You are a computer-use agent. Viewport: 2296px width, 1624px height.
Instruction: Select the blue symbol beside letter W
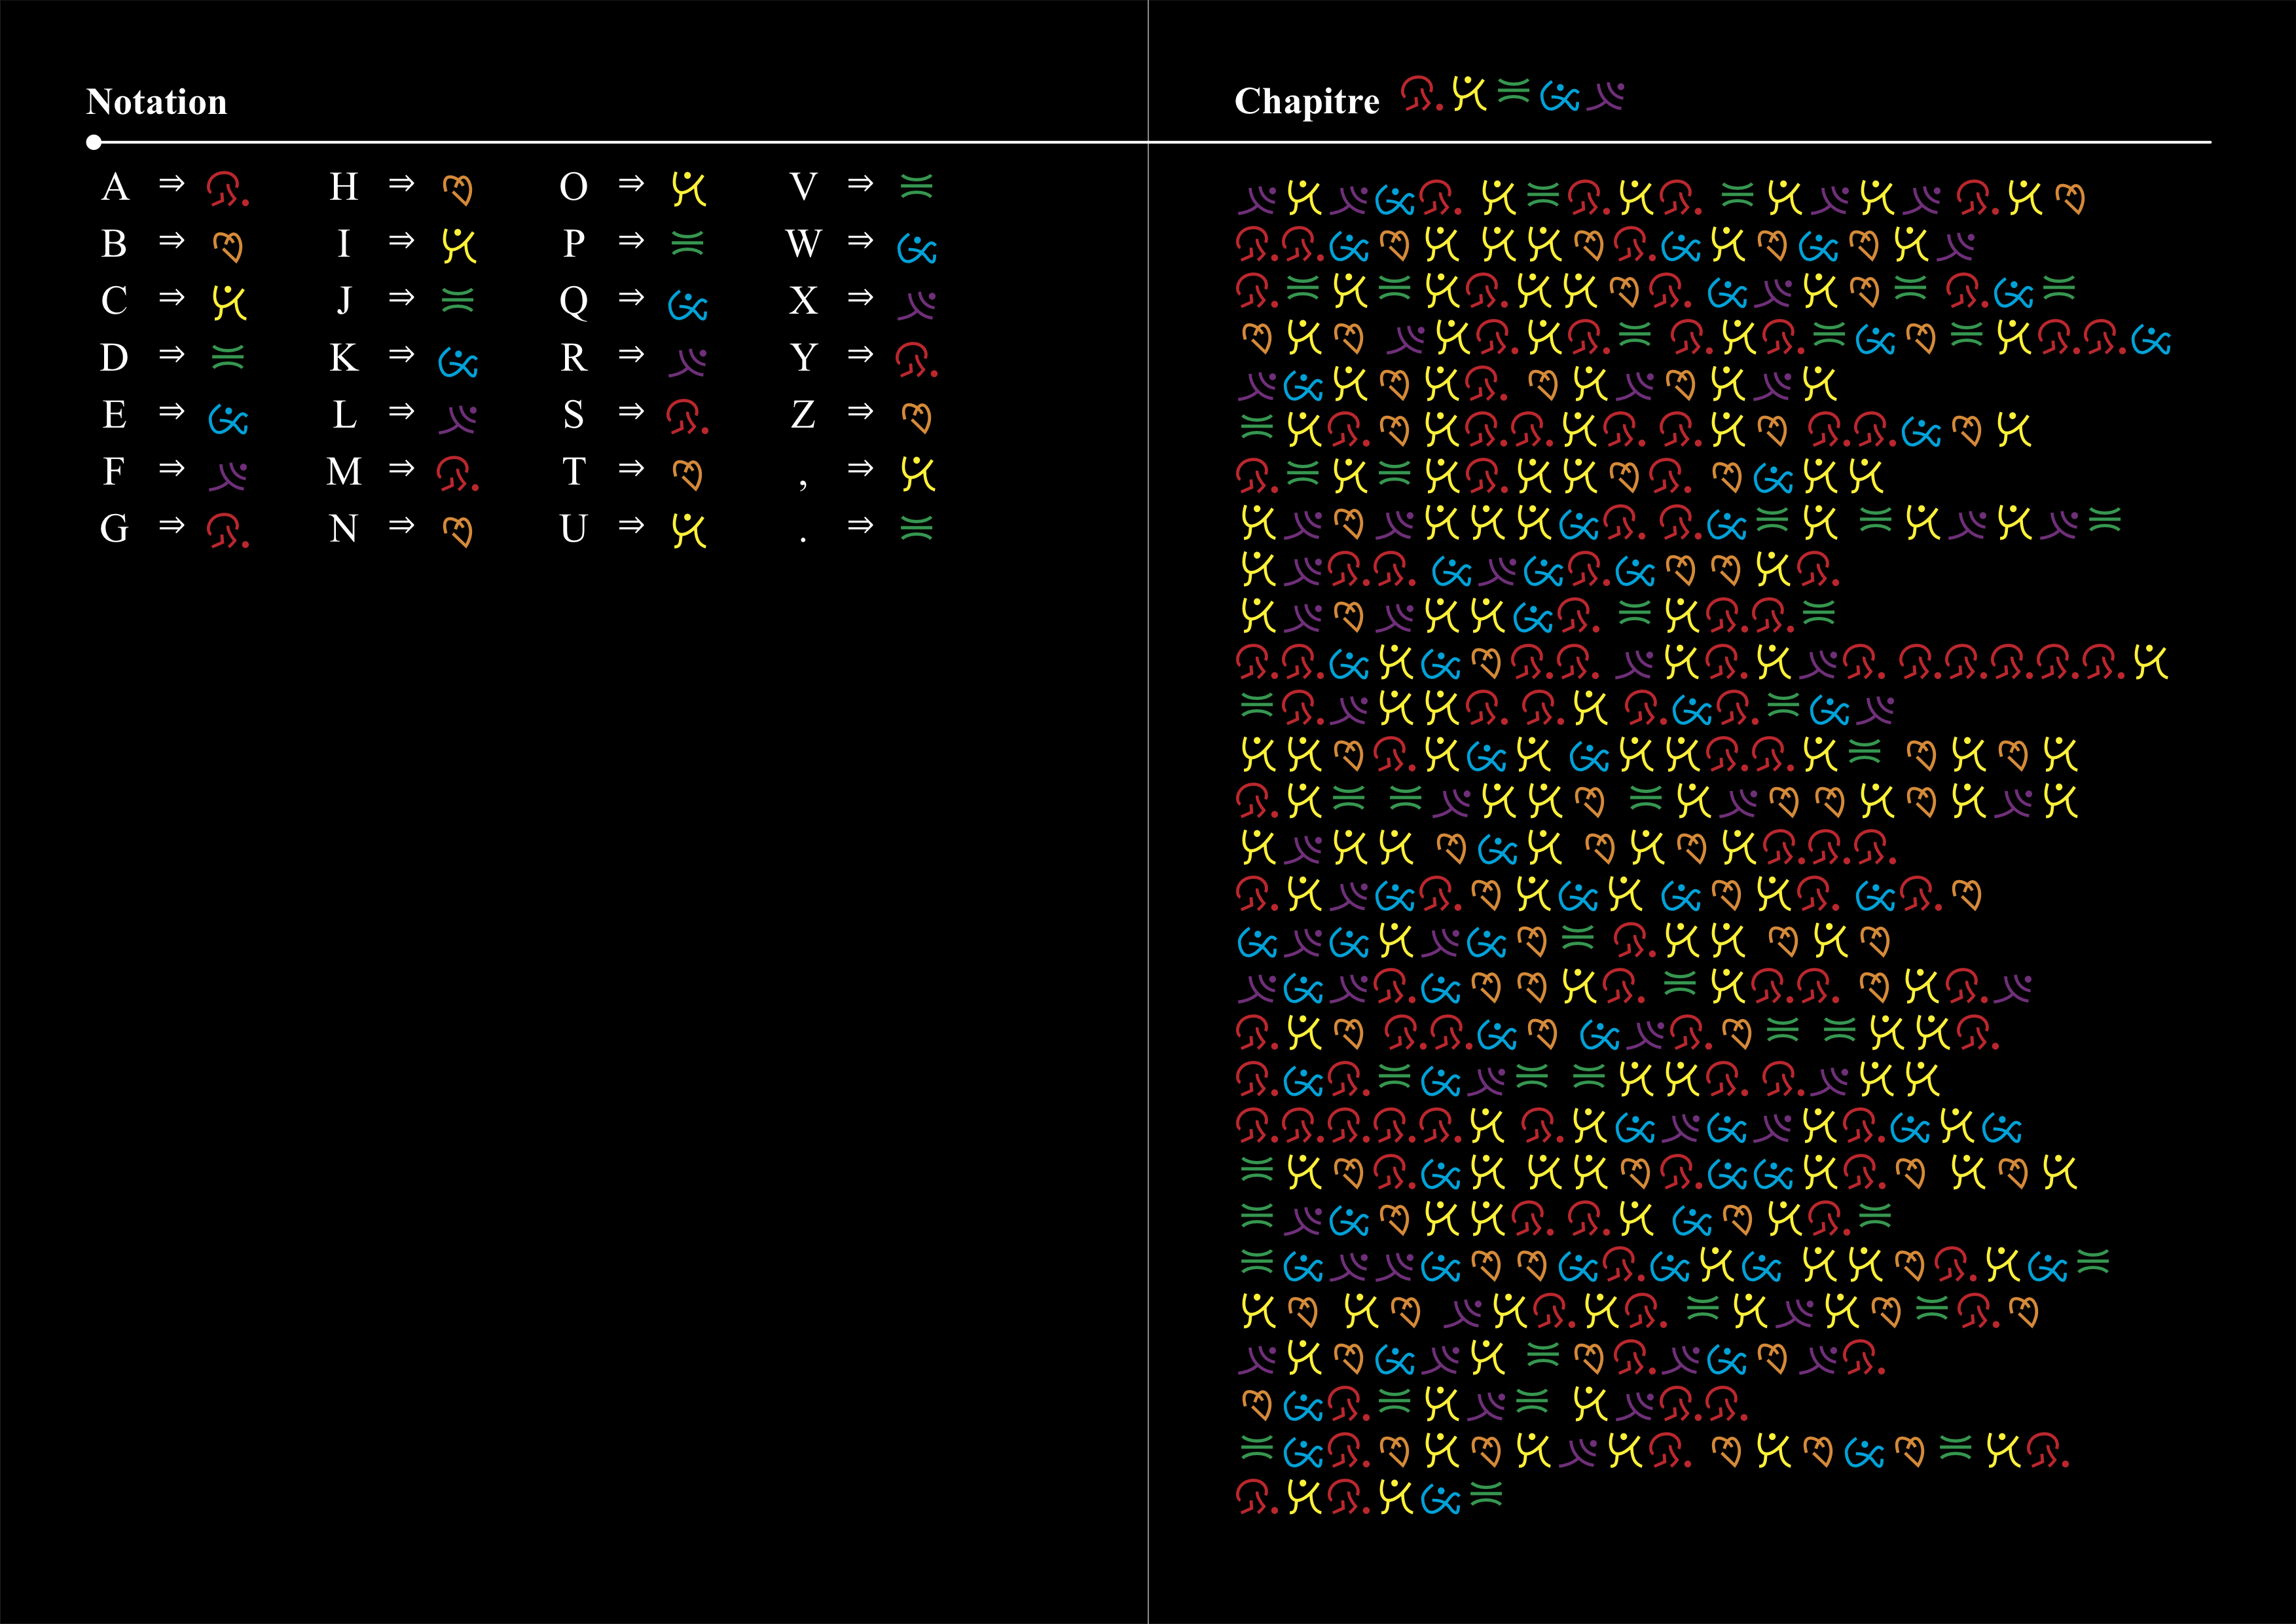point(916,248)
